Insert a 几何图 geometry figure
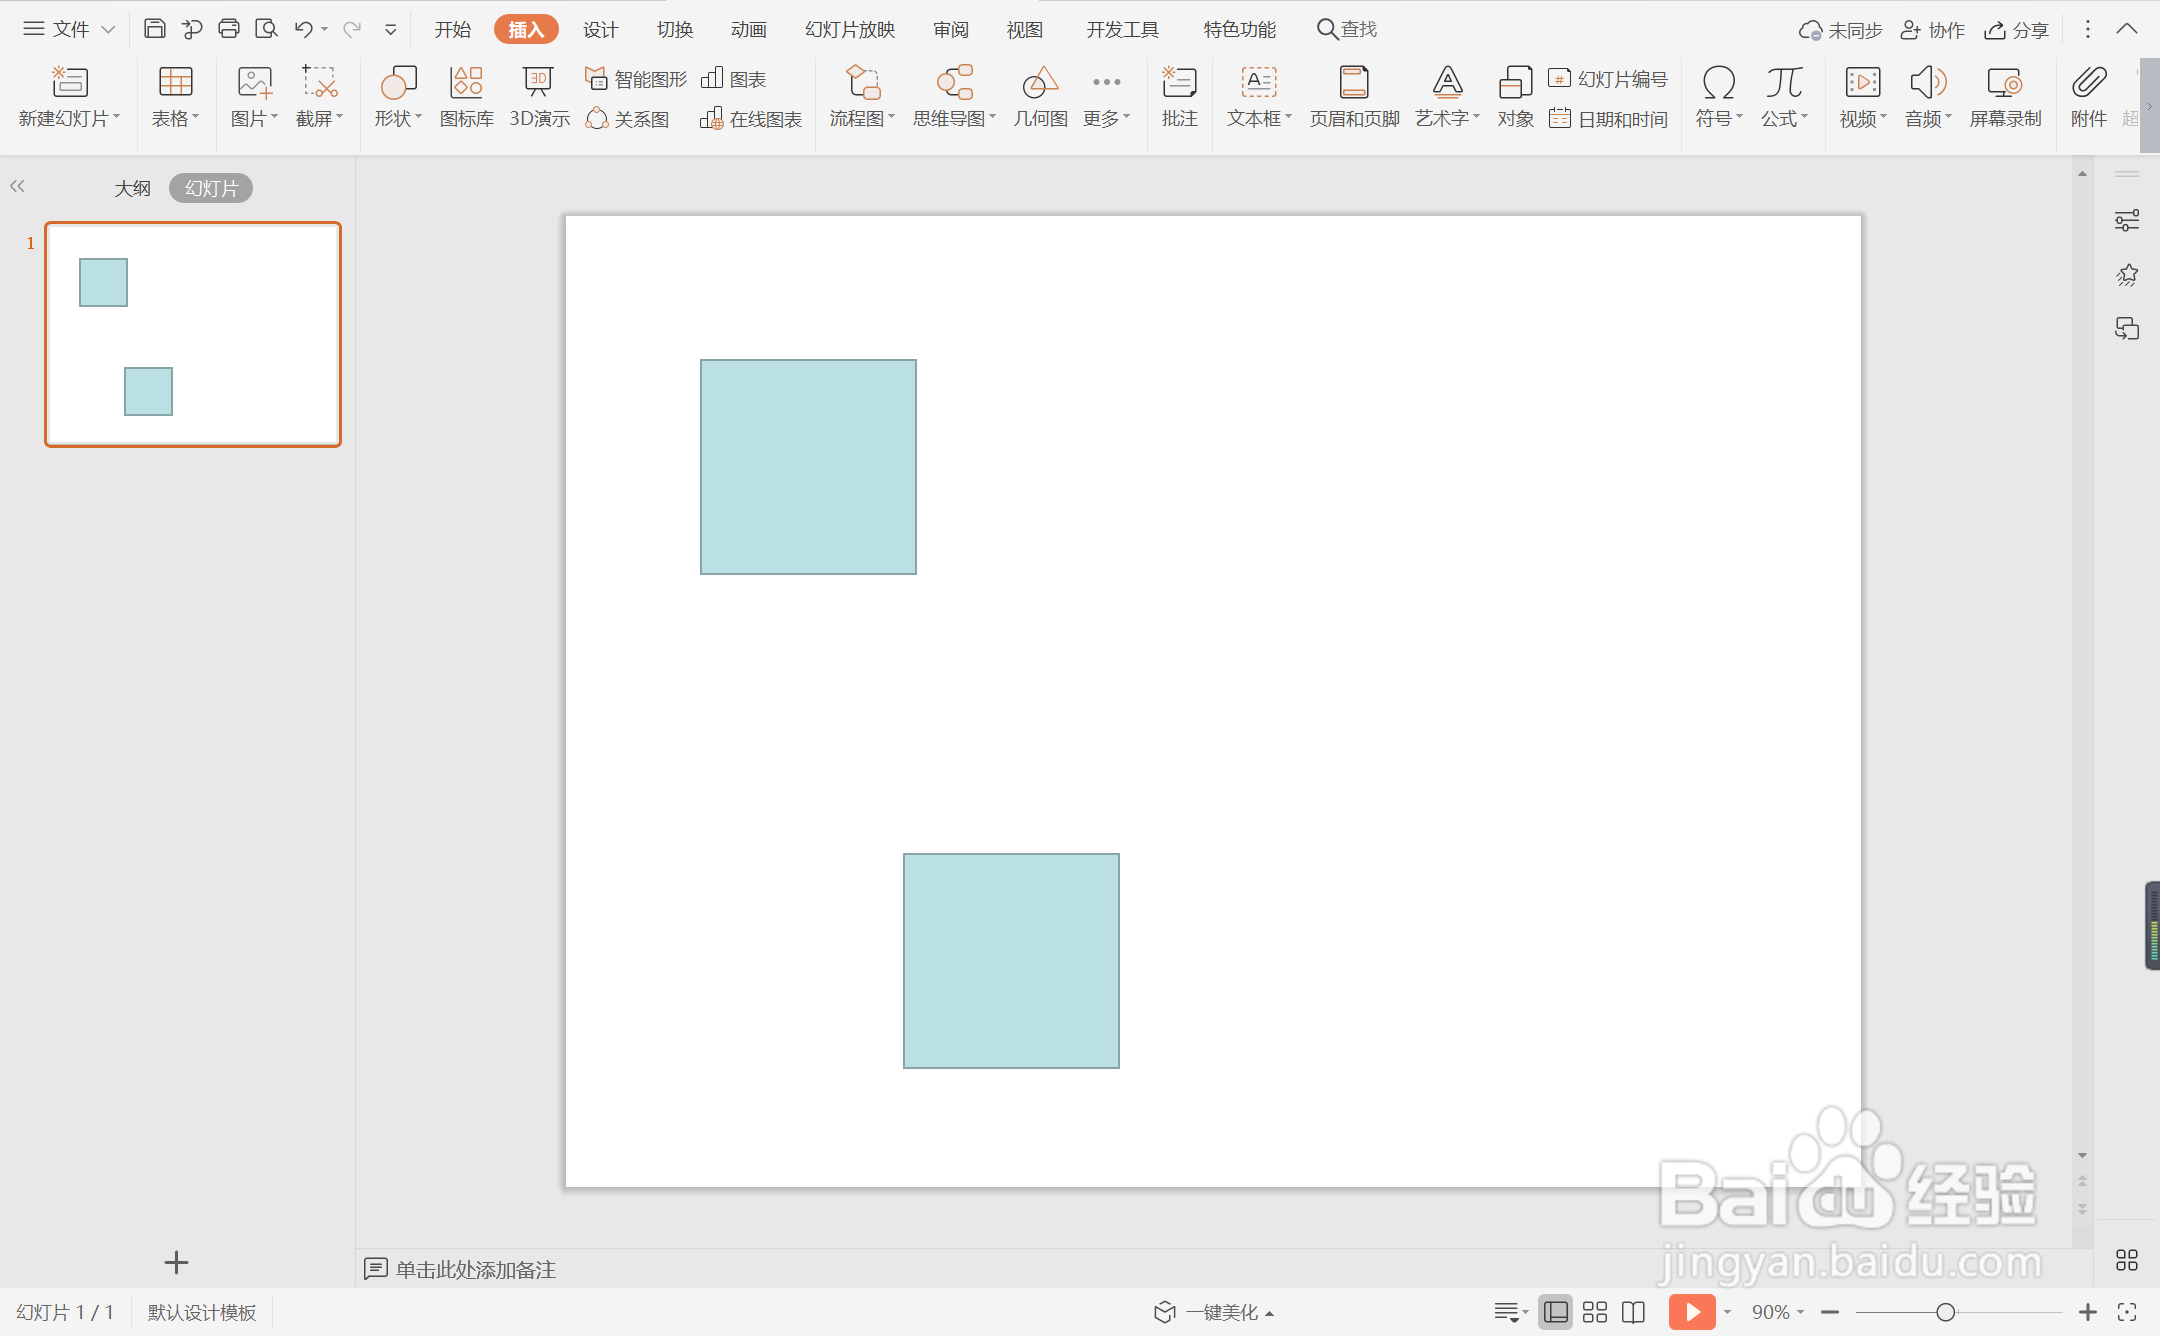The height and width of the screenshot is (1336, 2160). tap(1040, 97)
